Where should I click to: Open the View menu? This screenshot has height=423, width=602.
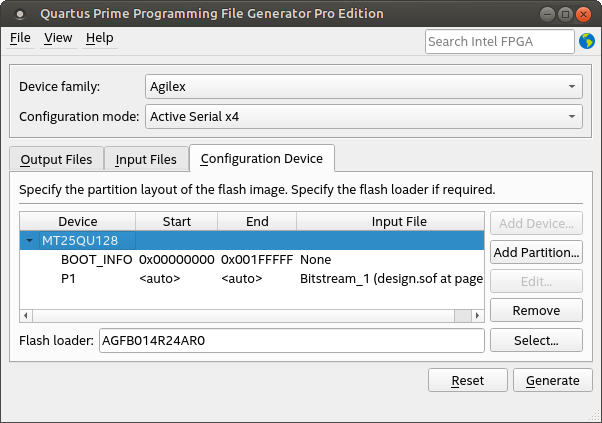click(58, 38)
